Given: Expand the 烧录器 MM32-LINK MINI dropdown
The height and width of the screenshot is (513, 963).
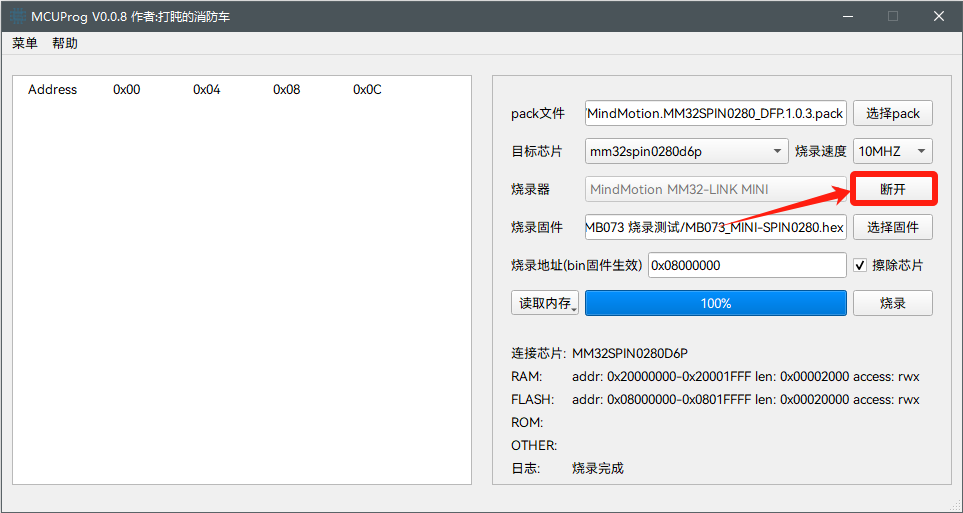Looking at the screenshot, I should pyautogui.click(x=715, y=189).
